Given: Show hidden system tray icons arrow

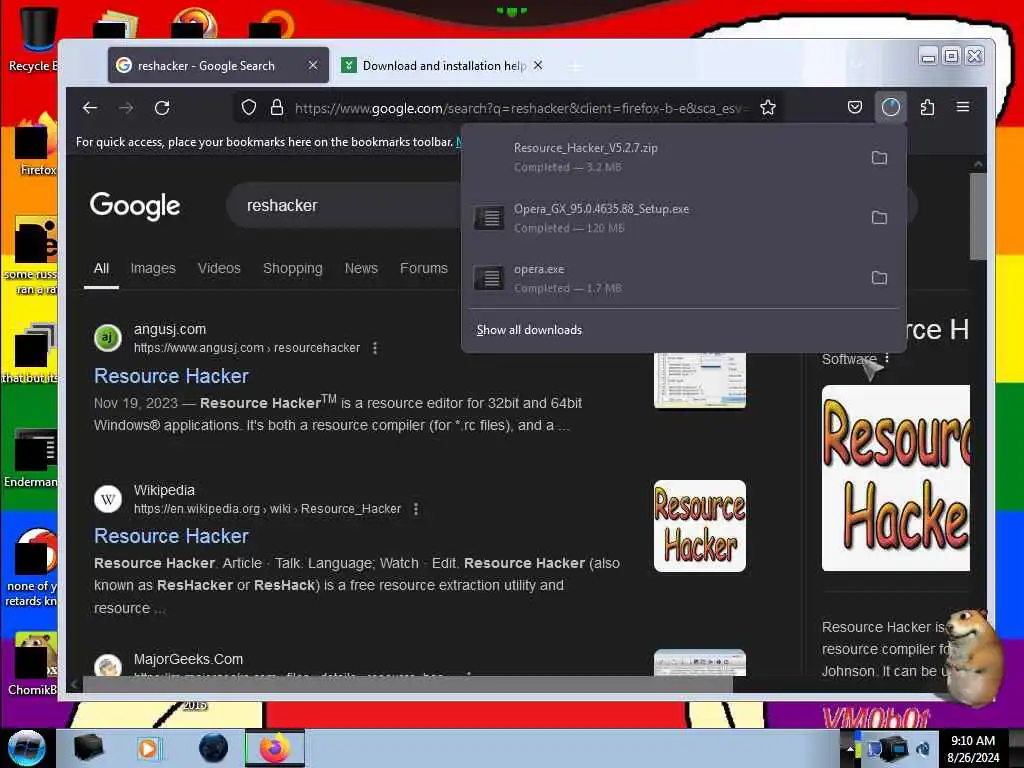Looking at the screenshot, I should click(x=850, y=749).
